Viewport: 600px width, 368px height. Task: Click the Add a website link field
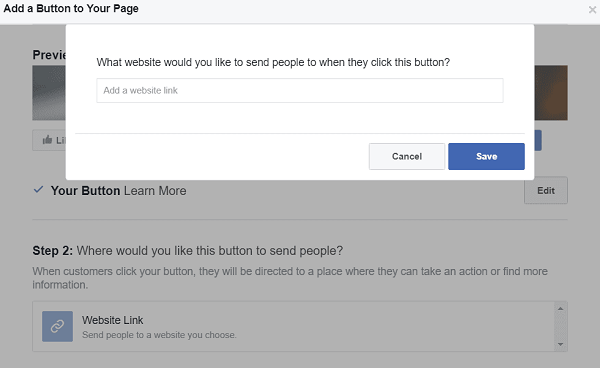pos(300,90)
